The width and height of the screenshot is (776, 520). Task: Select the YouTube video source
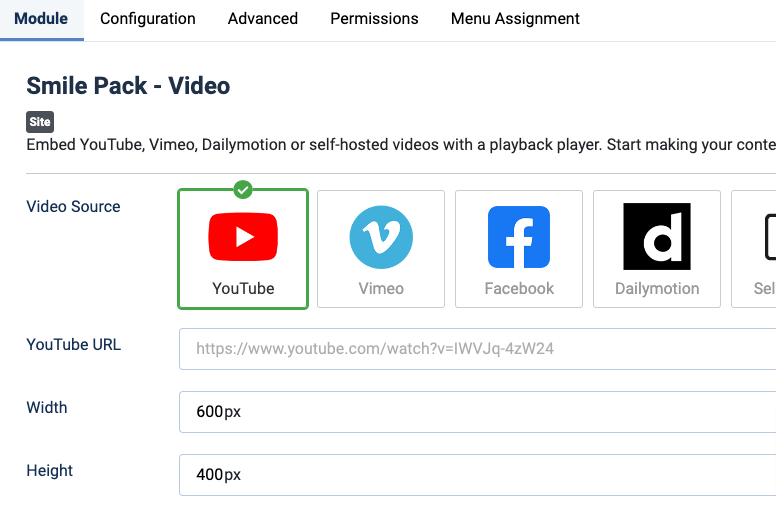point(243,249)
